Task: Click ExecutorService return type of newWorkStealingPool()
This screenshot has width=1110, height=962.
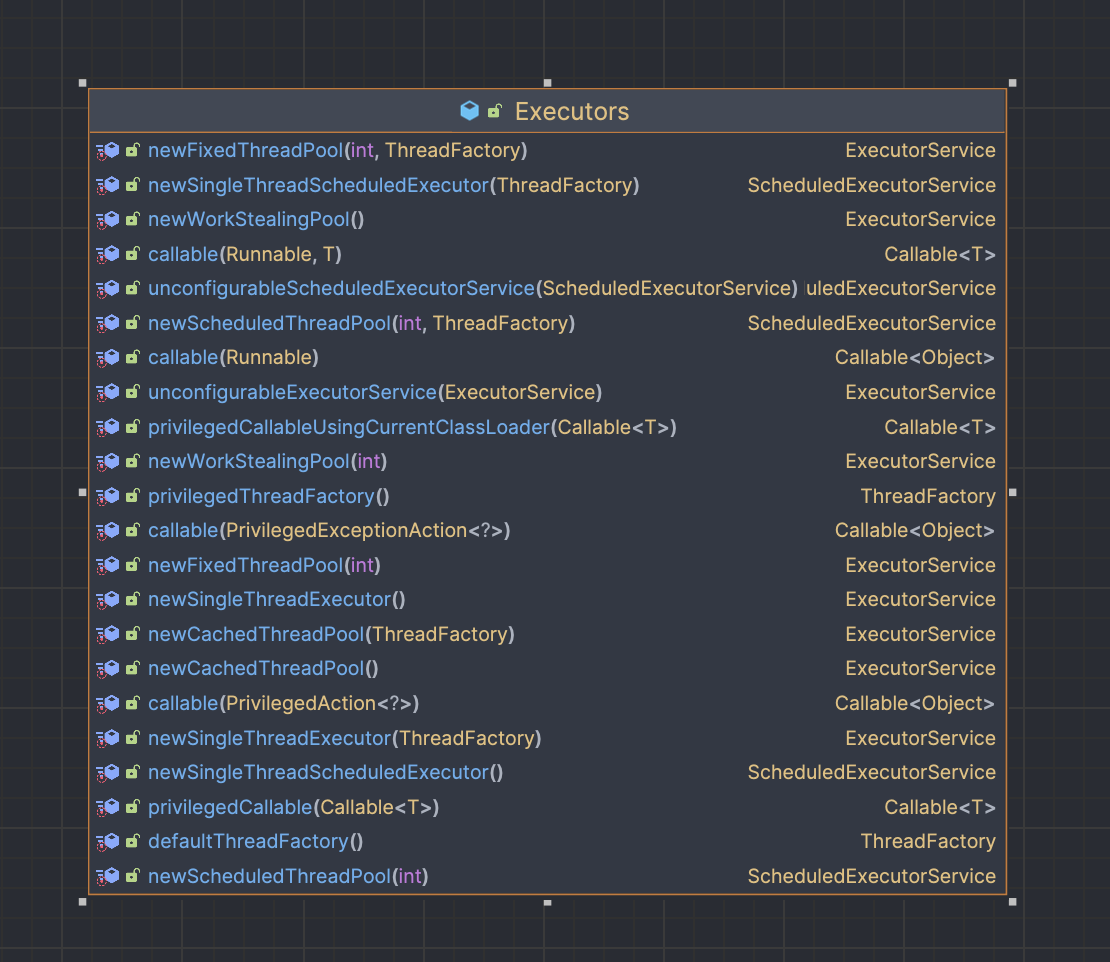Action: (x=920, y=219)
